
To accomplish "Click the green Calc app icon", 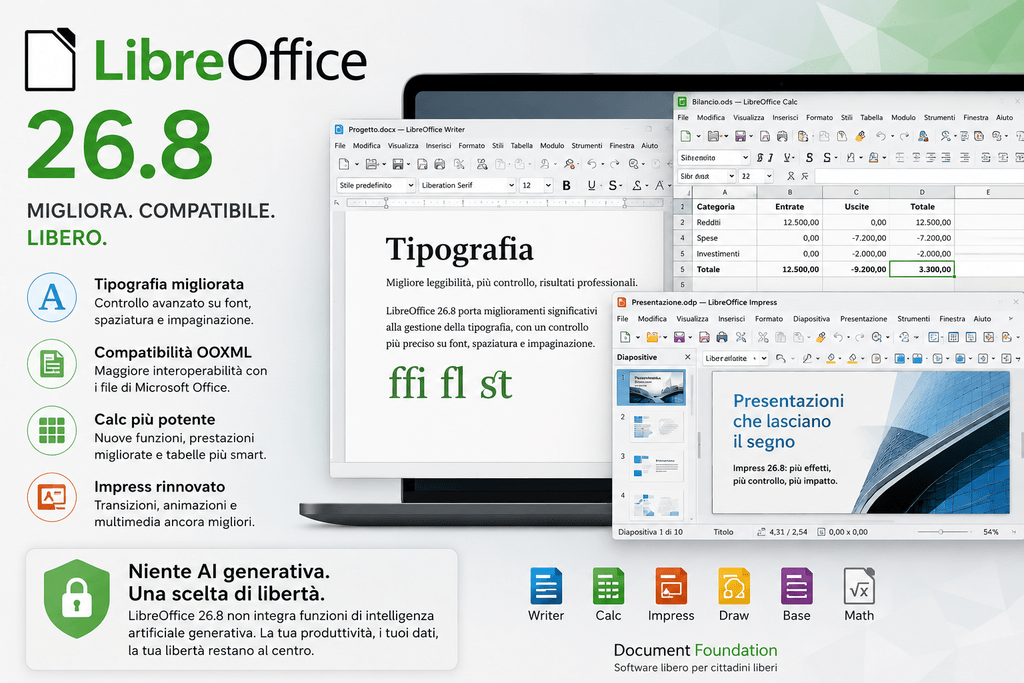I will [608, 586].
